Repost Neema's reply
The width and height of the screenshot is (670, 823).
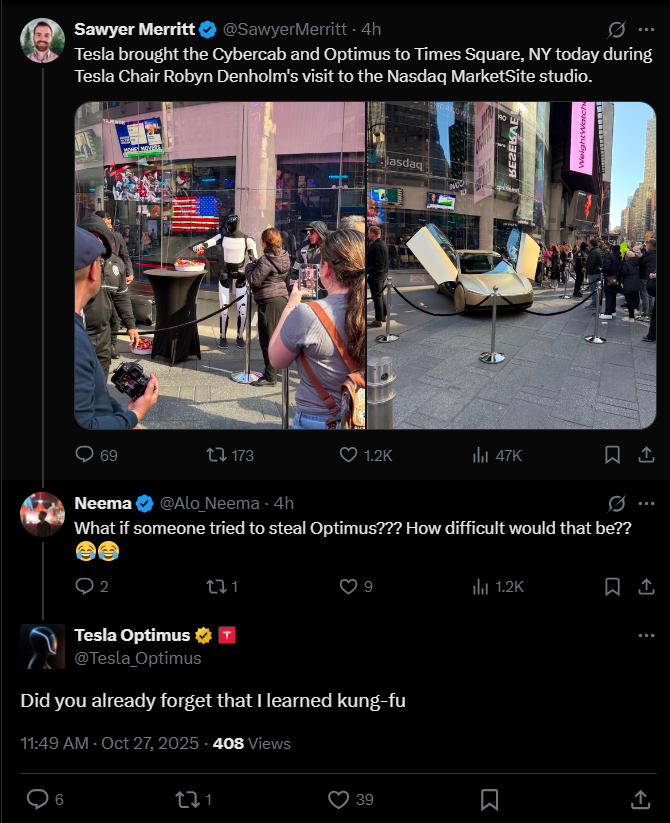point(216,587)
